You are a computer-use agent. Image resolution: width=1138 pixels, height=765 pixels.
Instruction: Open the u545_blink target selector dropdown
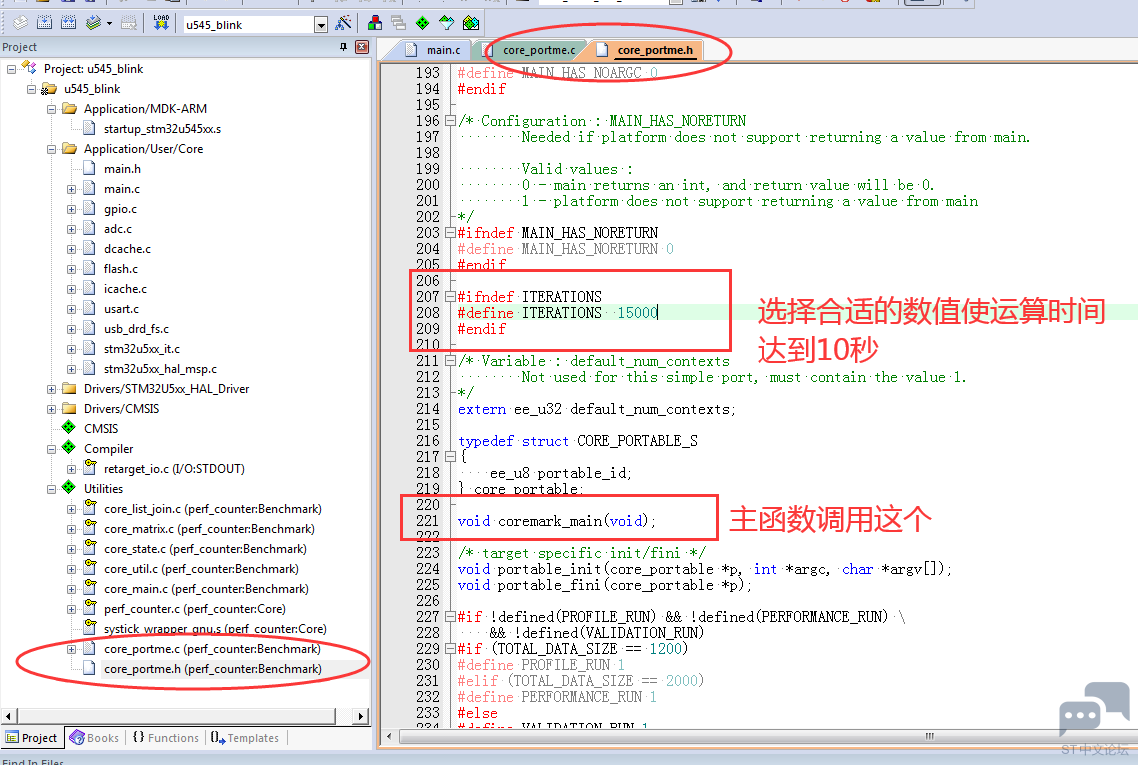(x=321, y=25)
